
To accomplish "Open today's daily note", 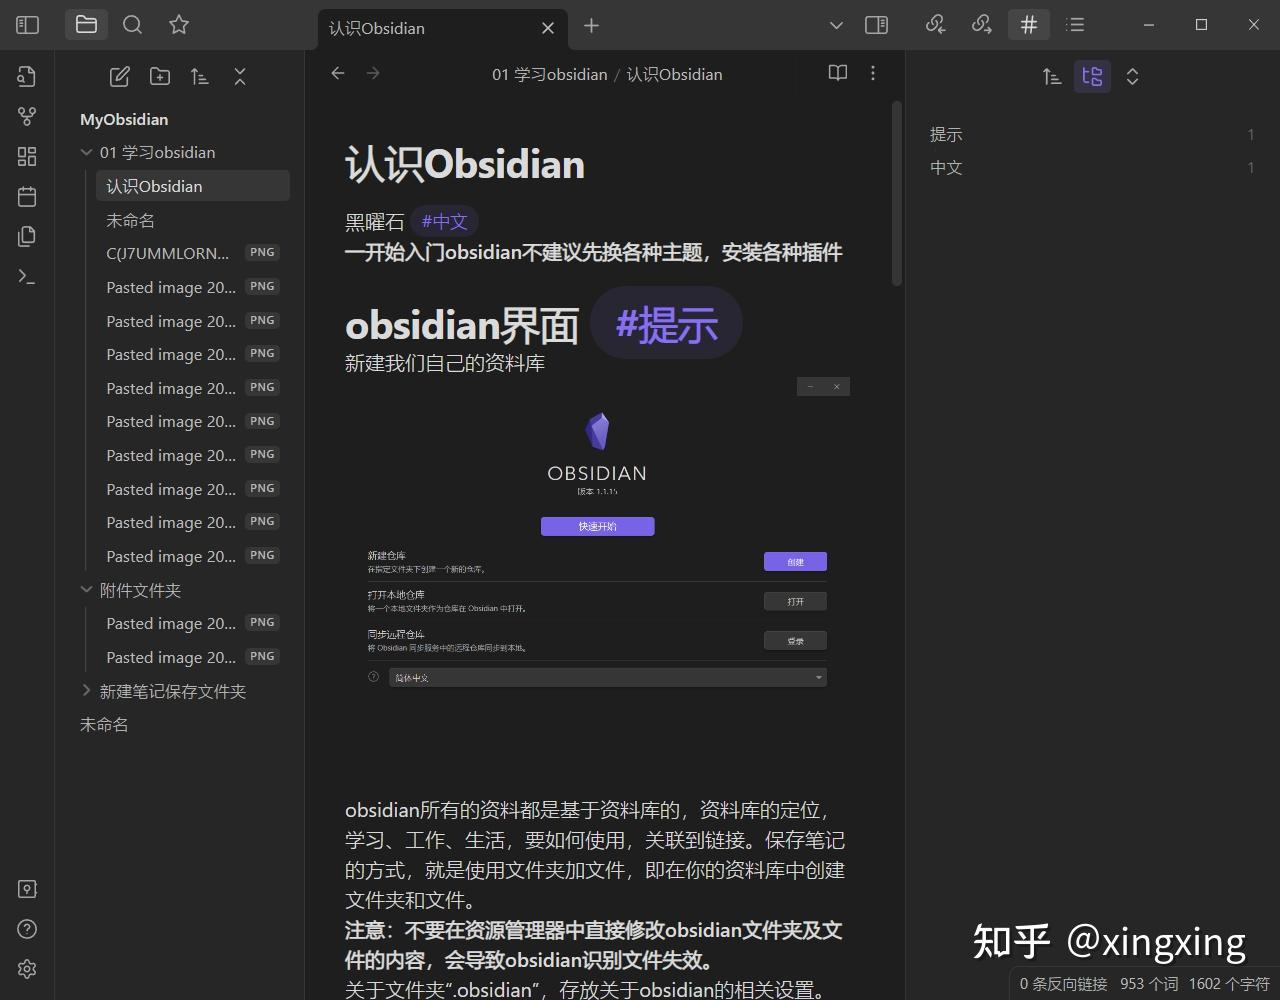I will coord(26,196).
